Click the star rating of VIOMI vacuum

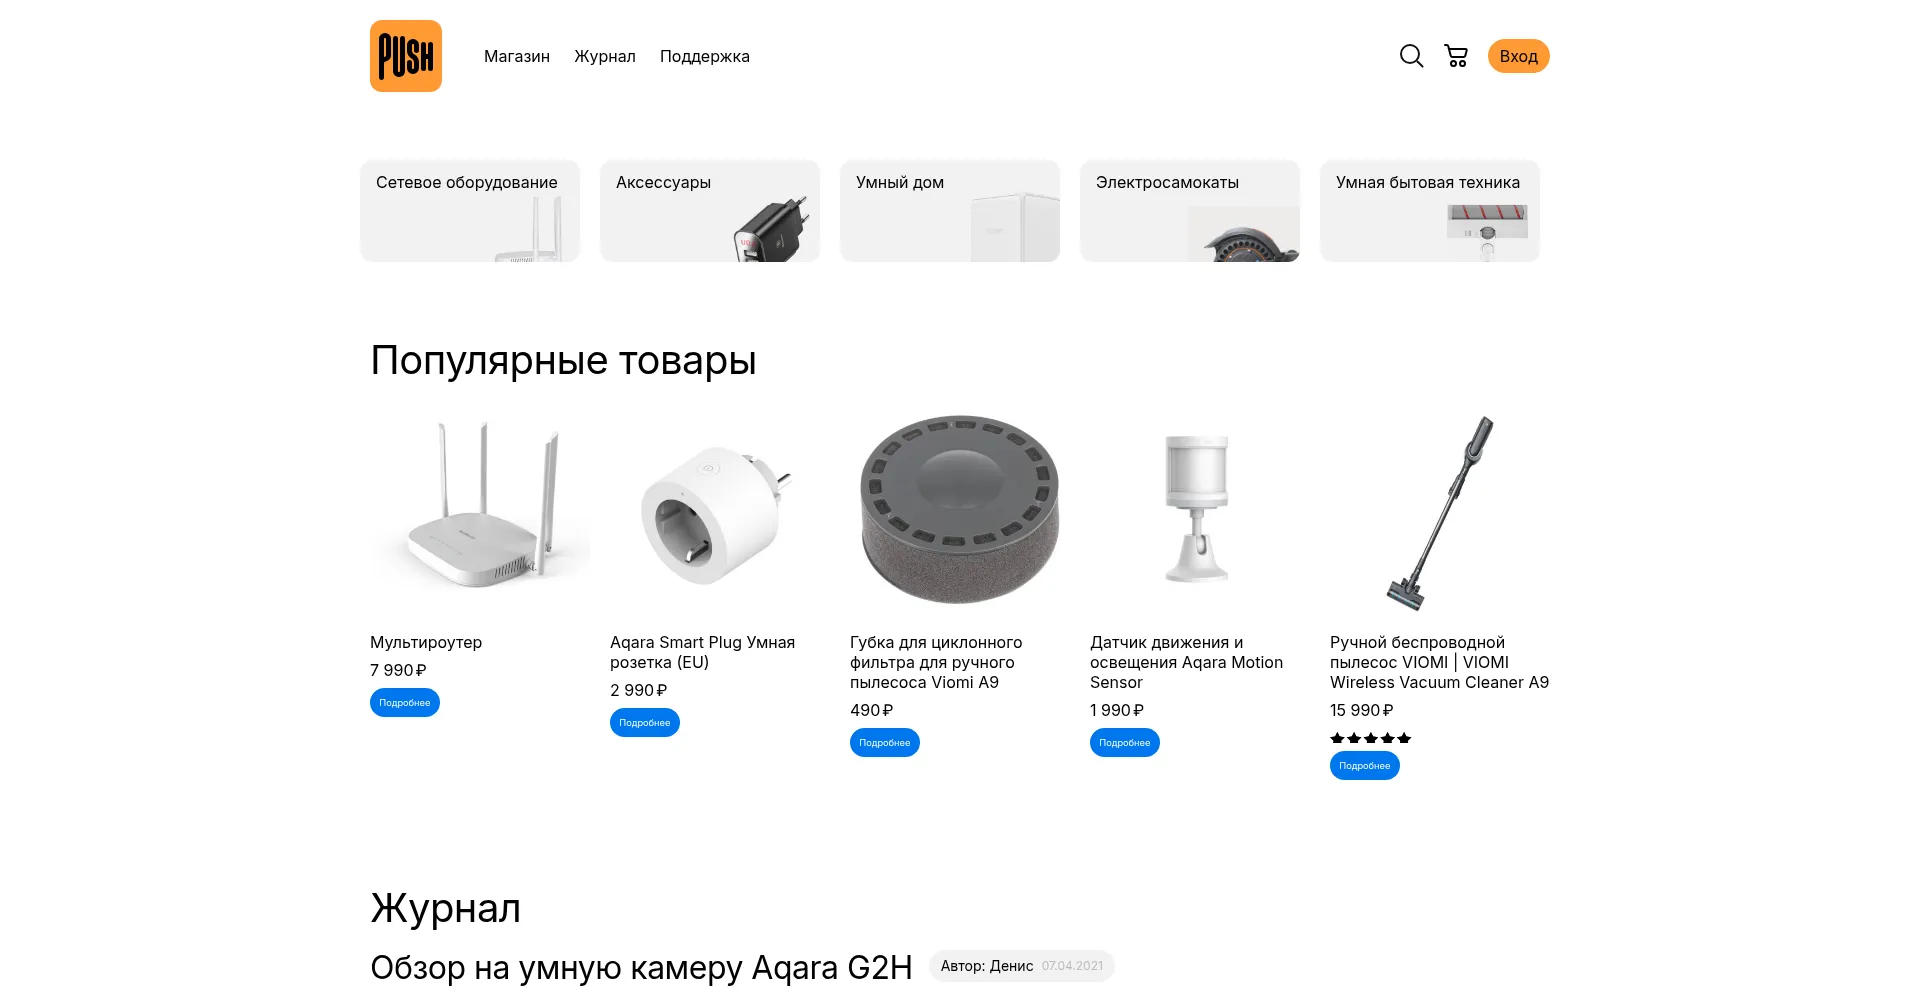[x=1370, y=738]
